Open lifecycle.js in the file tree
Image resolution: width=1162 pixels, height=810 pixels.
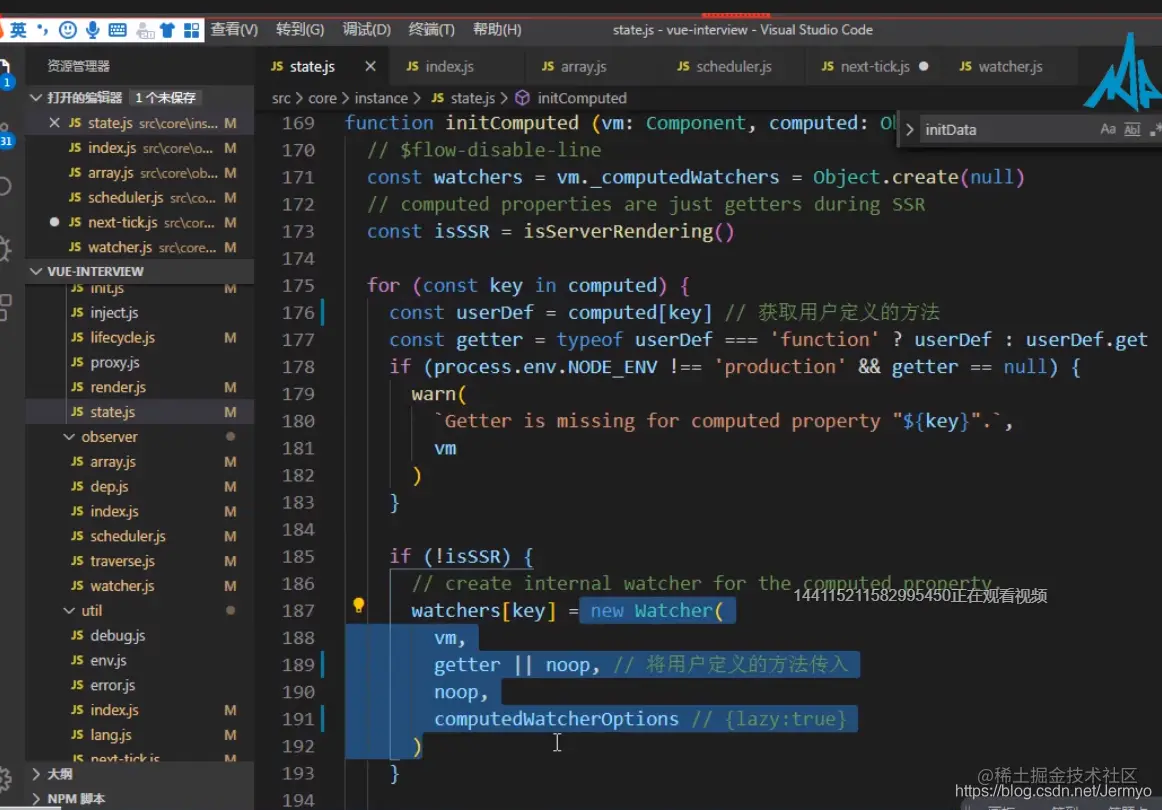pyautogui.click(x=140, y=337)
